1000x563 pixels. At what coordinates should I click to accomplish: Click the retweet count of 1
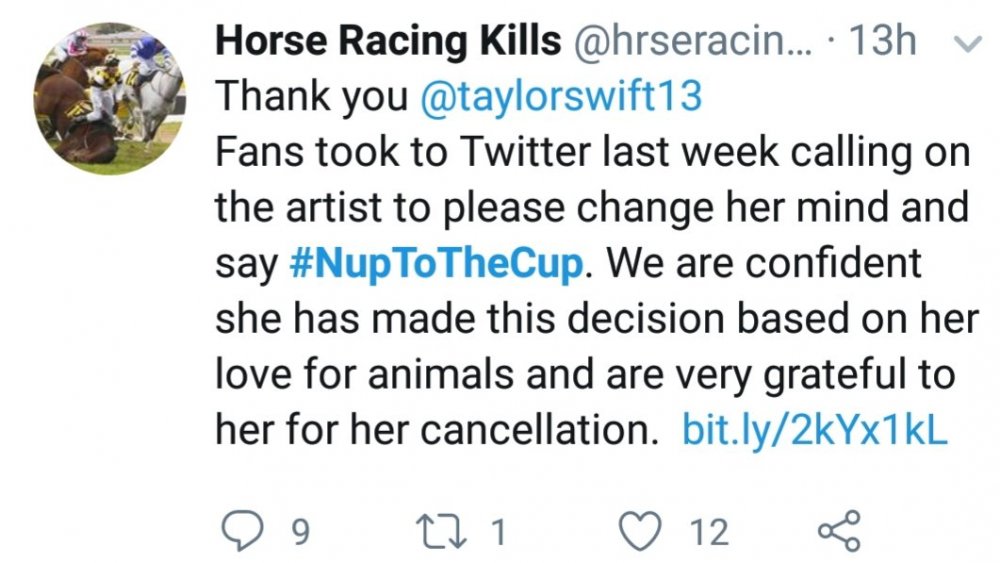point(496,532)
